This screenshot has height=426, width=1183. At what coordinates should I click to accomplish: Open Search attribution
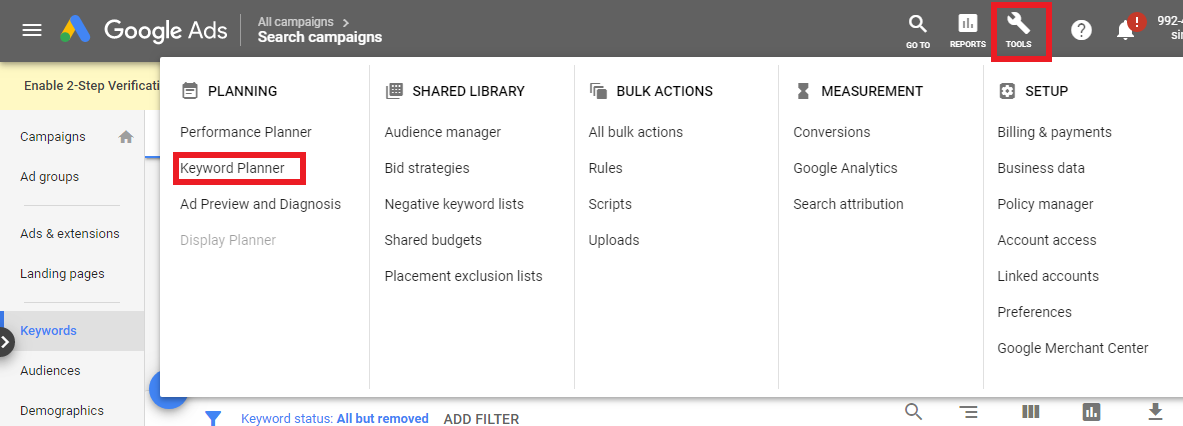pyautogui.click(x=848, y=204)
